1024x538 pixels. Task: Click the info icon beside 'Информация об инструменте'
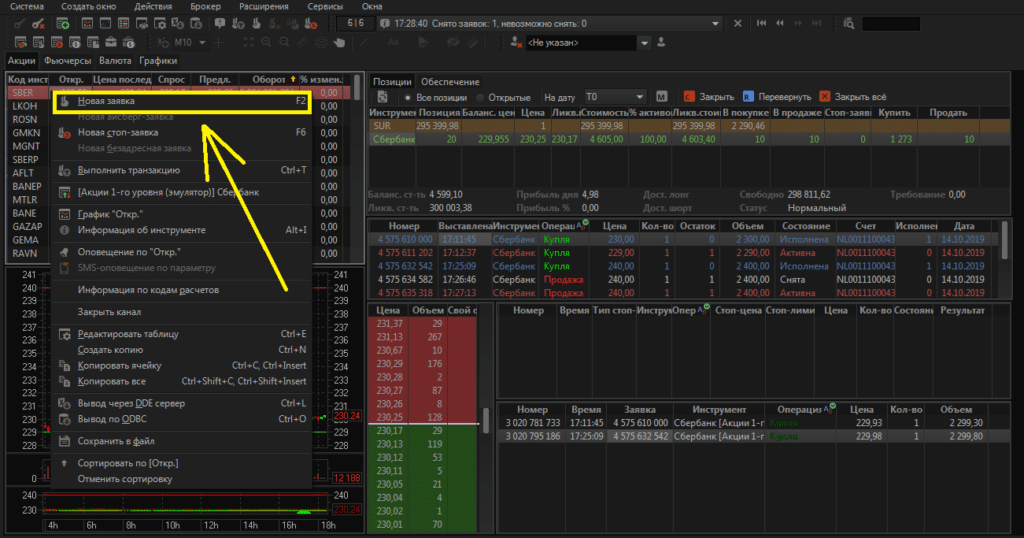click(x=64, y=230)
